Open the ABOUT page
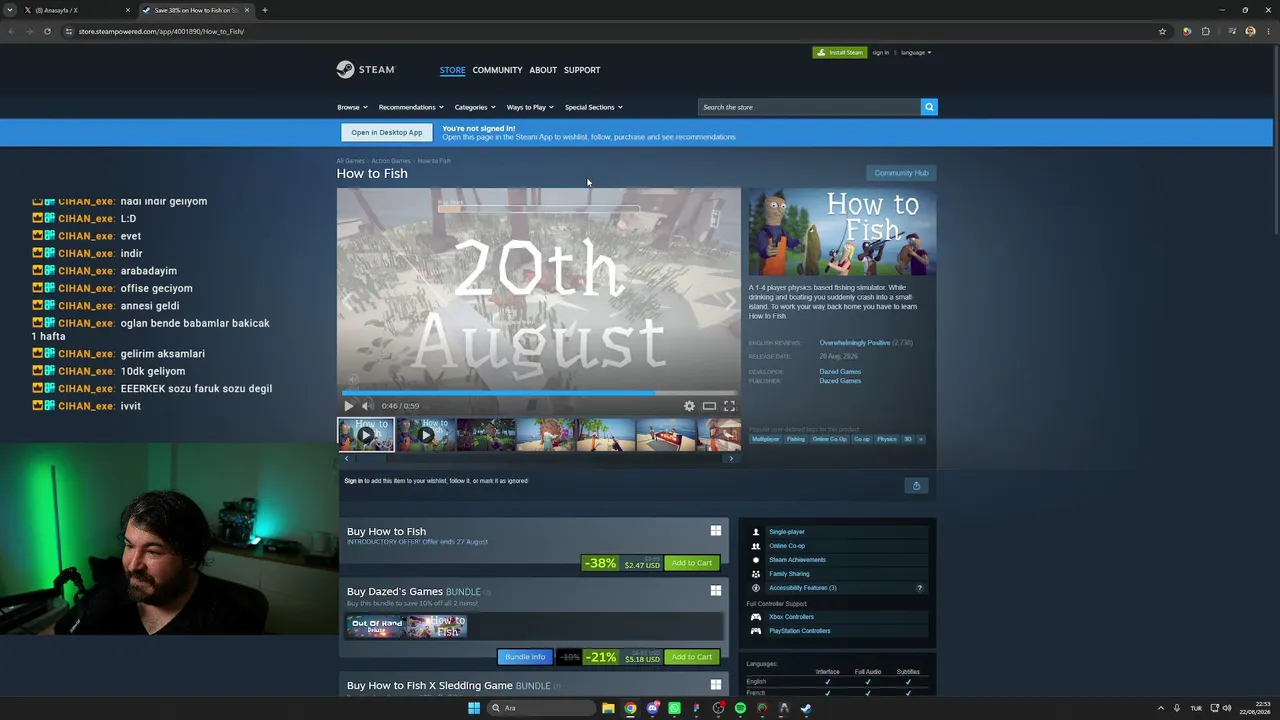 tap(543, 70)
